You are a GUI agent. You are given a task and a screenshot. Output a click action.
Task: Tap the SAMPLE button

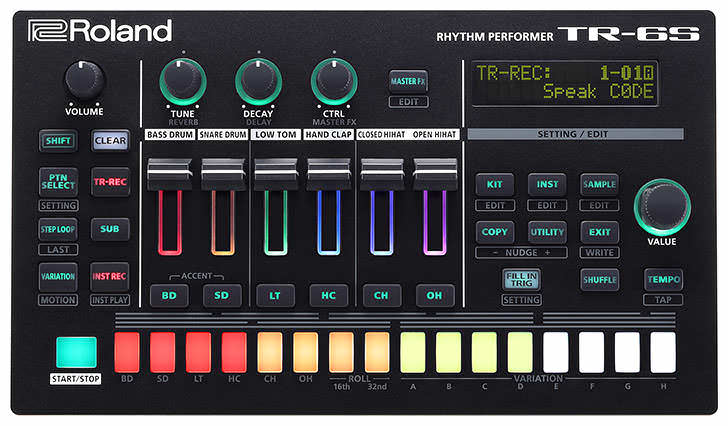point(599,185)
